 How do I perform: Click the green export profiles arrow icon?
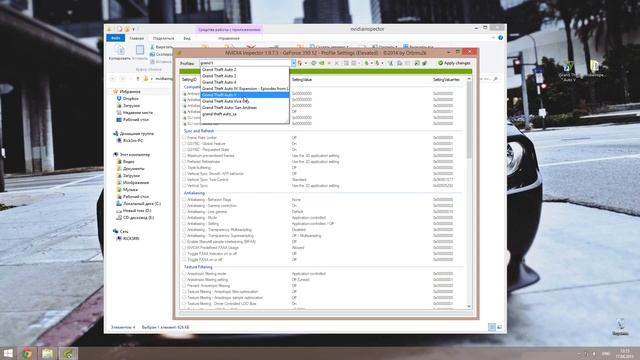[366, 63]
